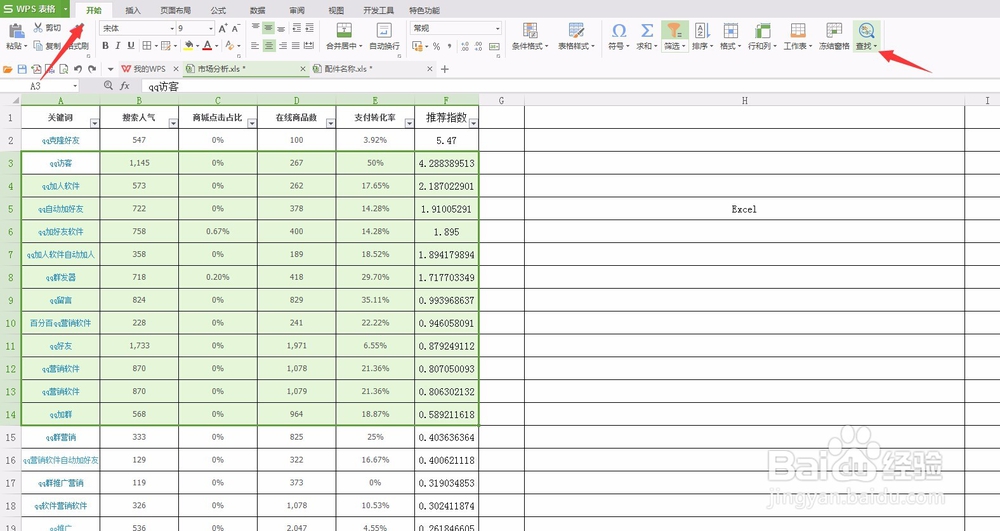Click the clear formatting eraser icon
This screenshot has height=531, width=1000.
pos(228,46)
